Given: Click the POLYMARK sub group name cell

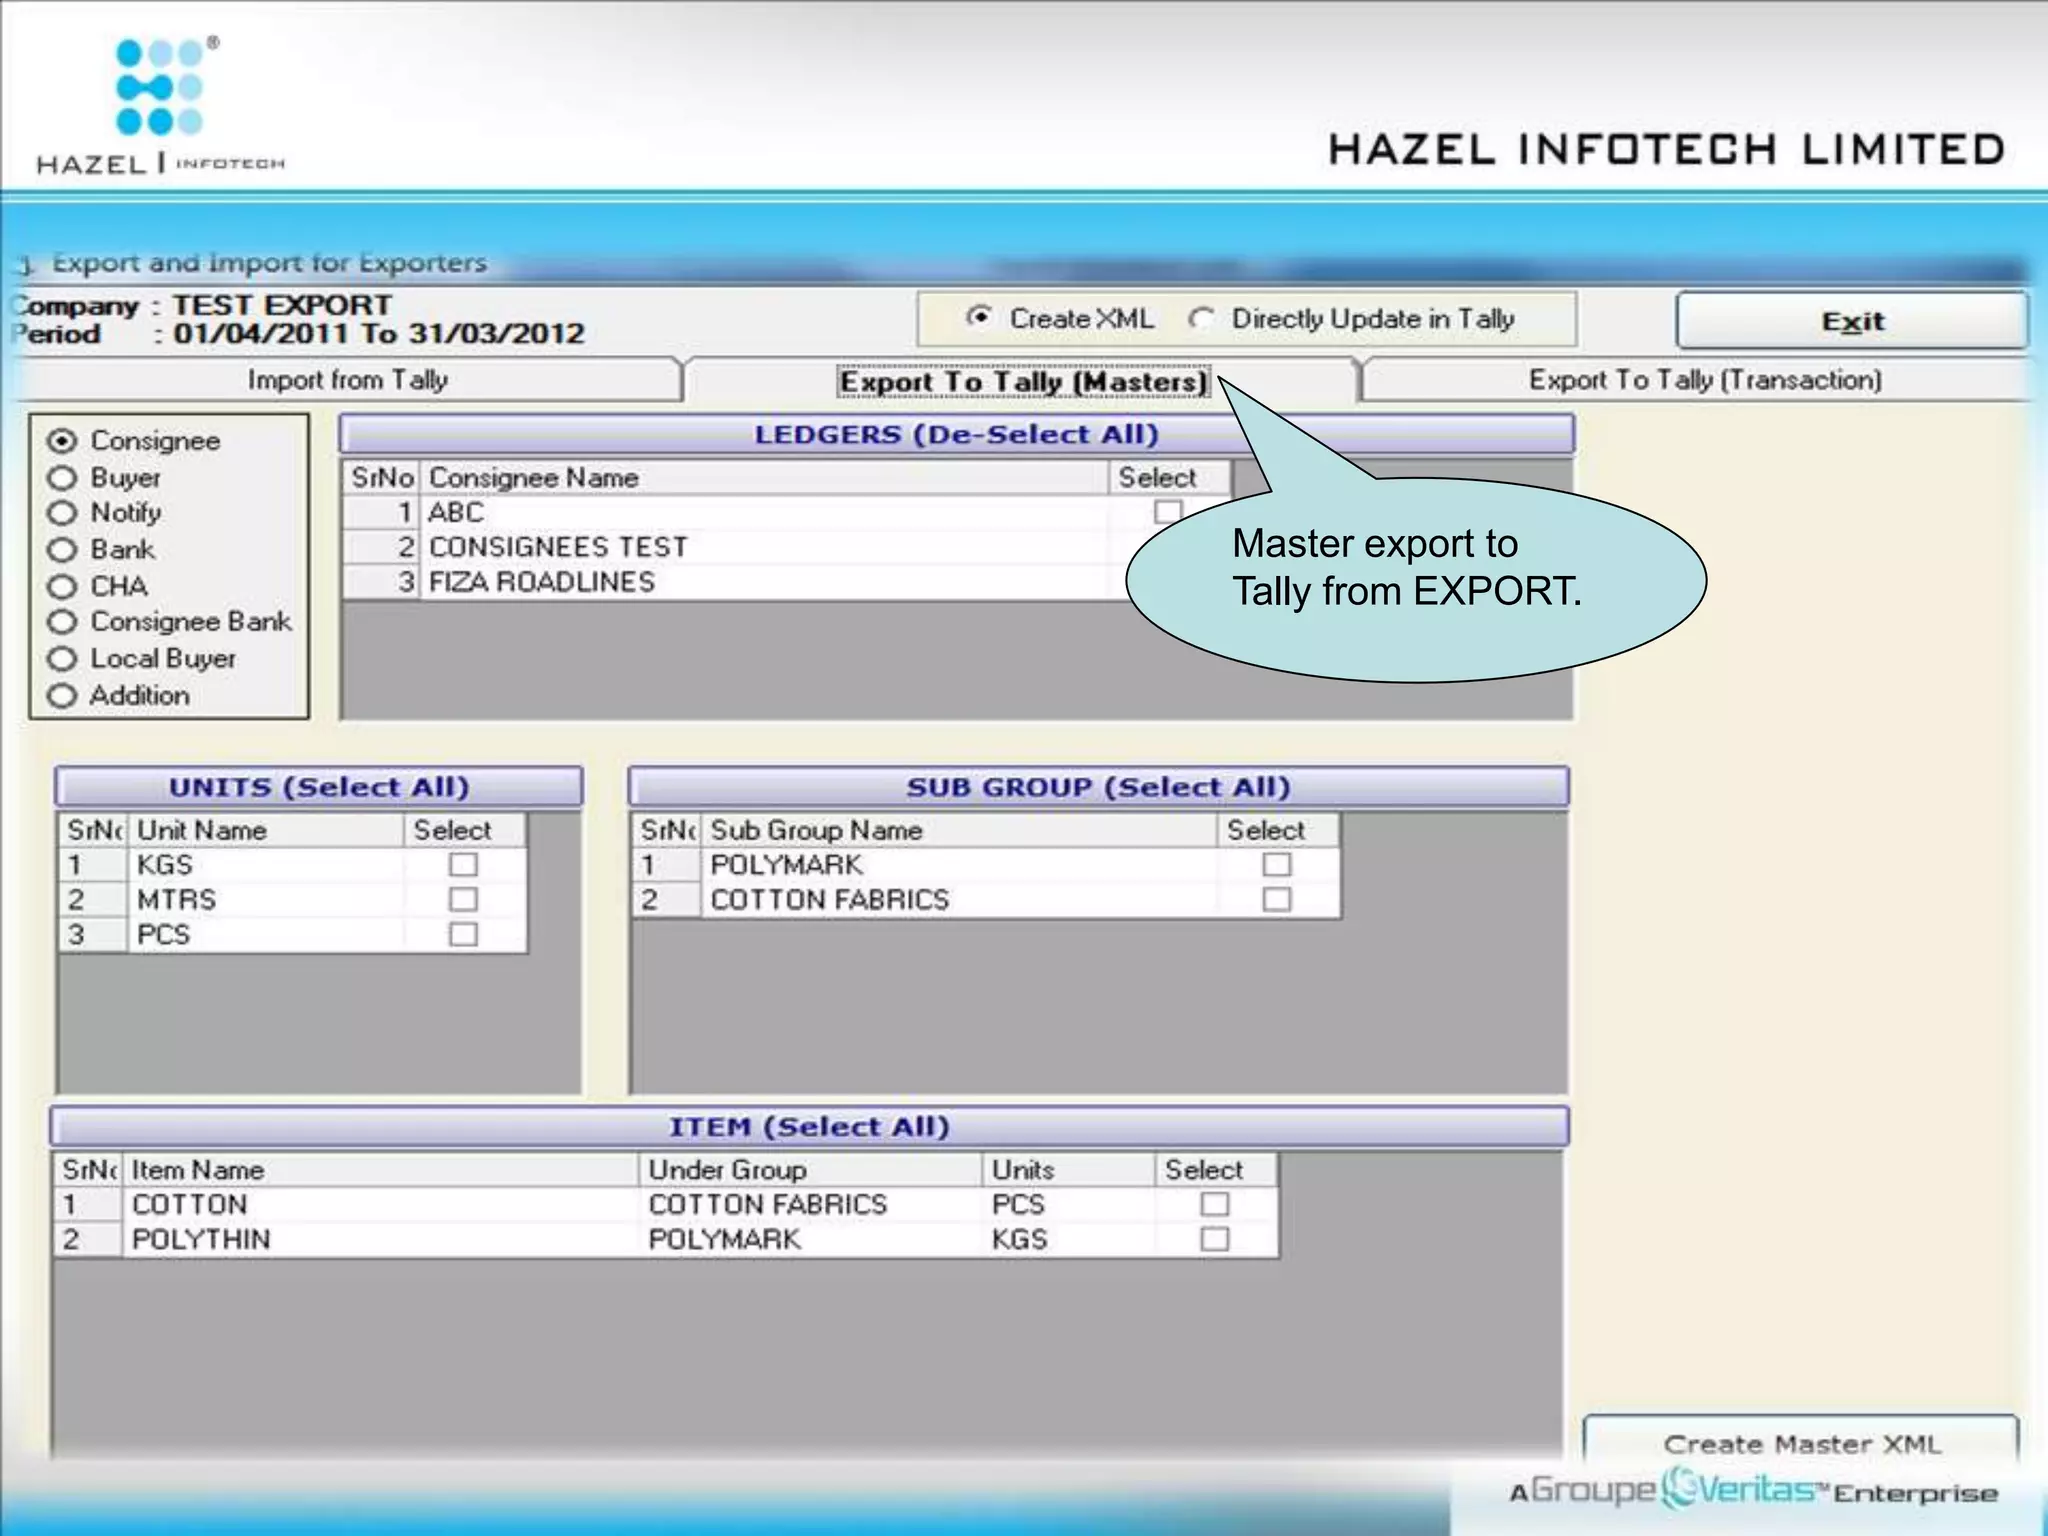Looking at the screenshot, I should [x=959, y=865].
